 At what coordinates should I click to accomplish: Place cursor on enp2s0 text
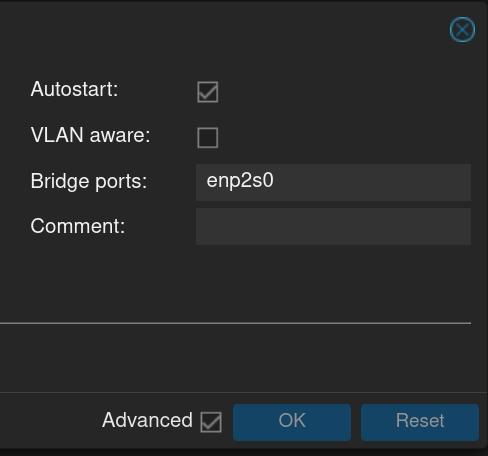click(240, 181)
